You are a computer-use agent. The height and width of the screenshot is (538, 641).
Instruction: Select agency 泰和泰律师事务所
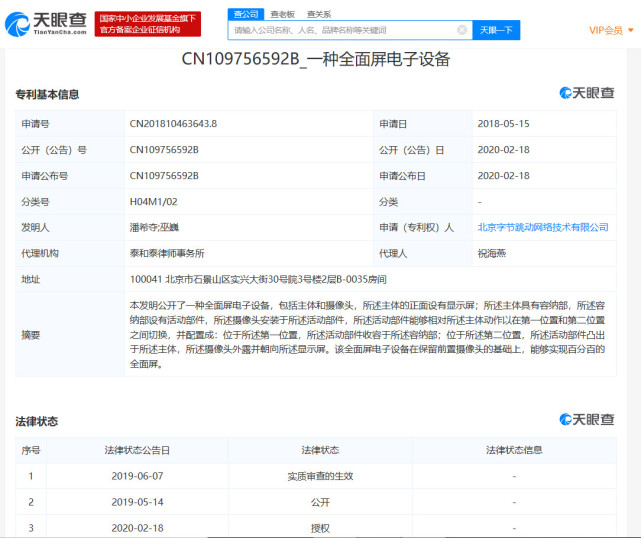167,253
